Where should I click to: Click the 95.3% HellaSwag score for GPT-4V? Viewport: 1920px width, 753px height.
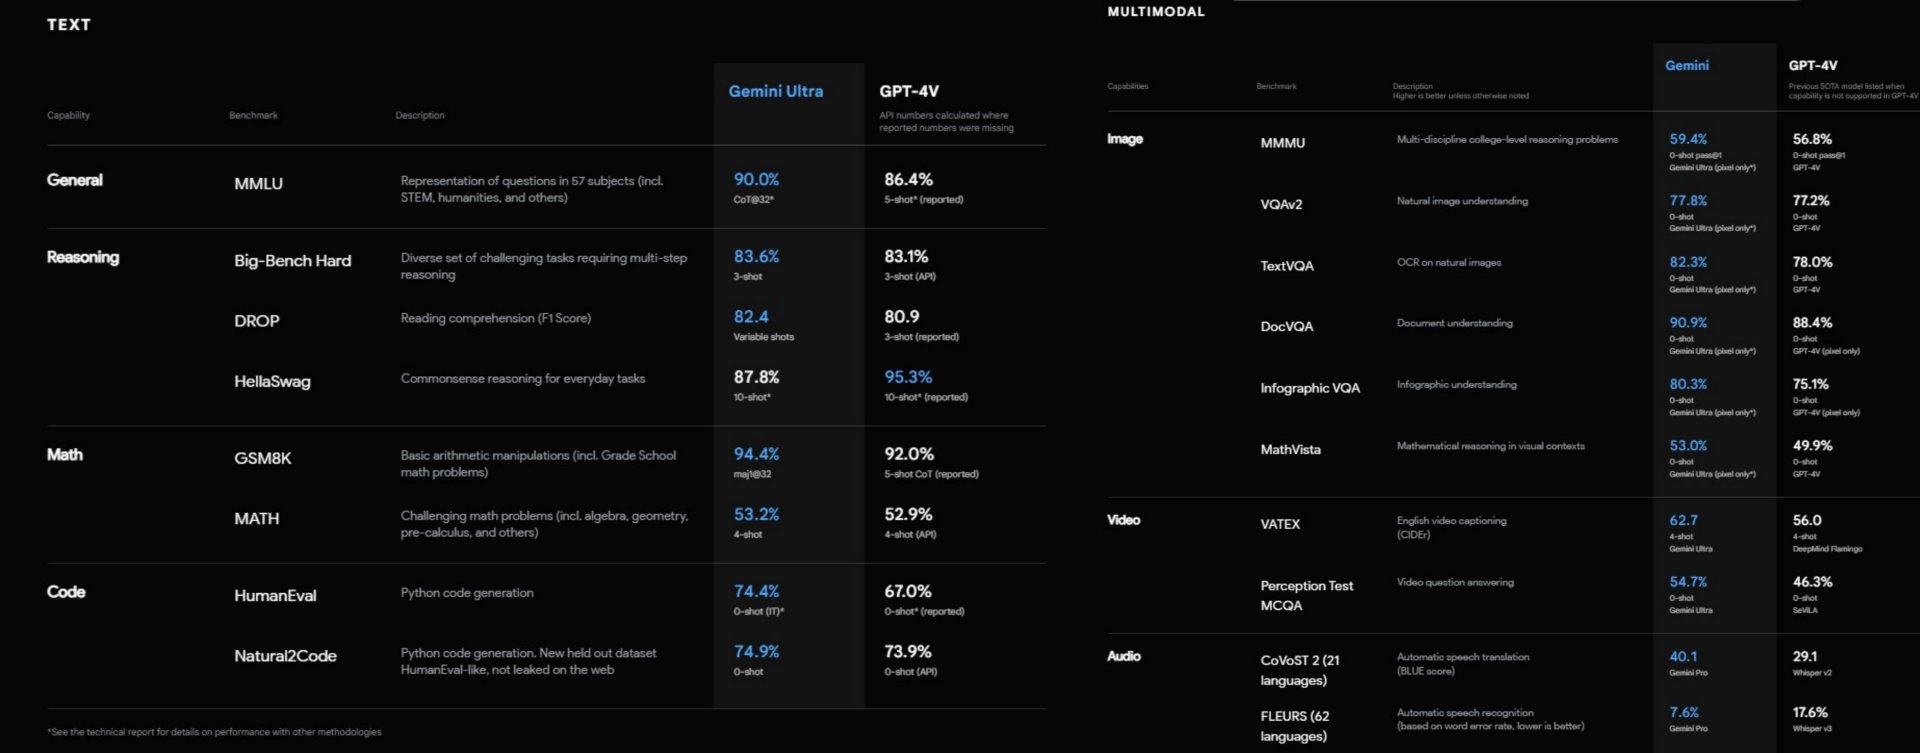tap(907, 377)
